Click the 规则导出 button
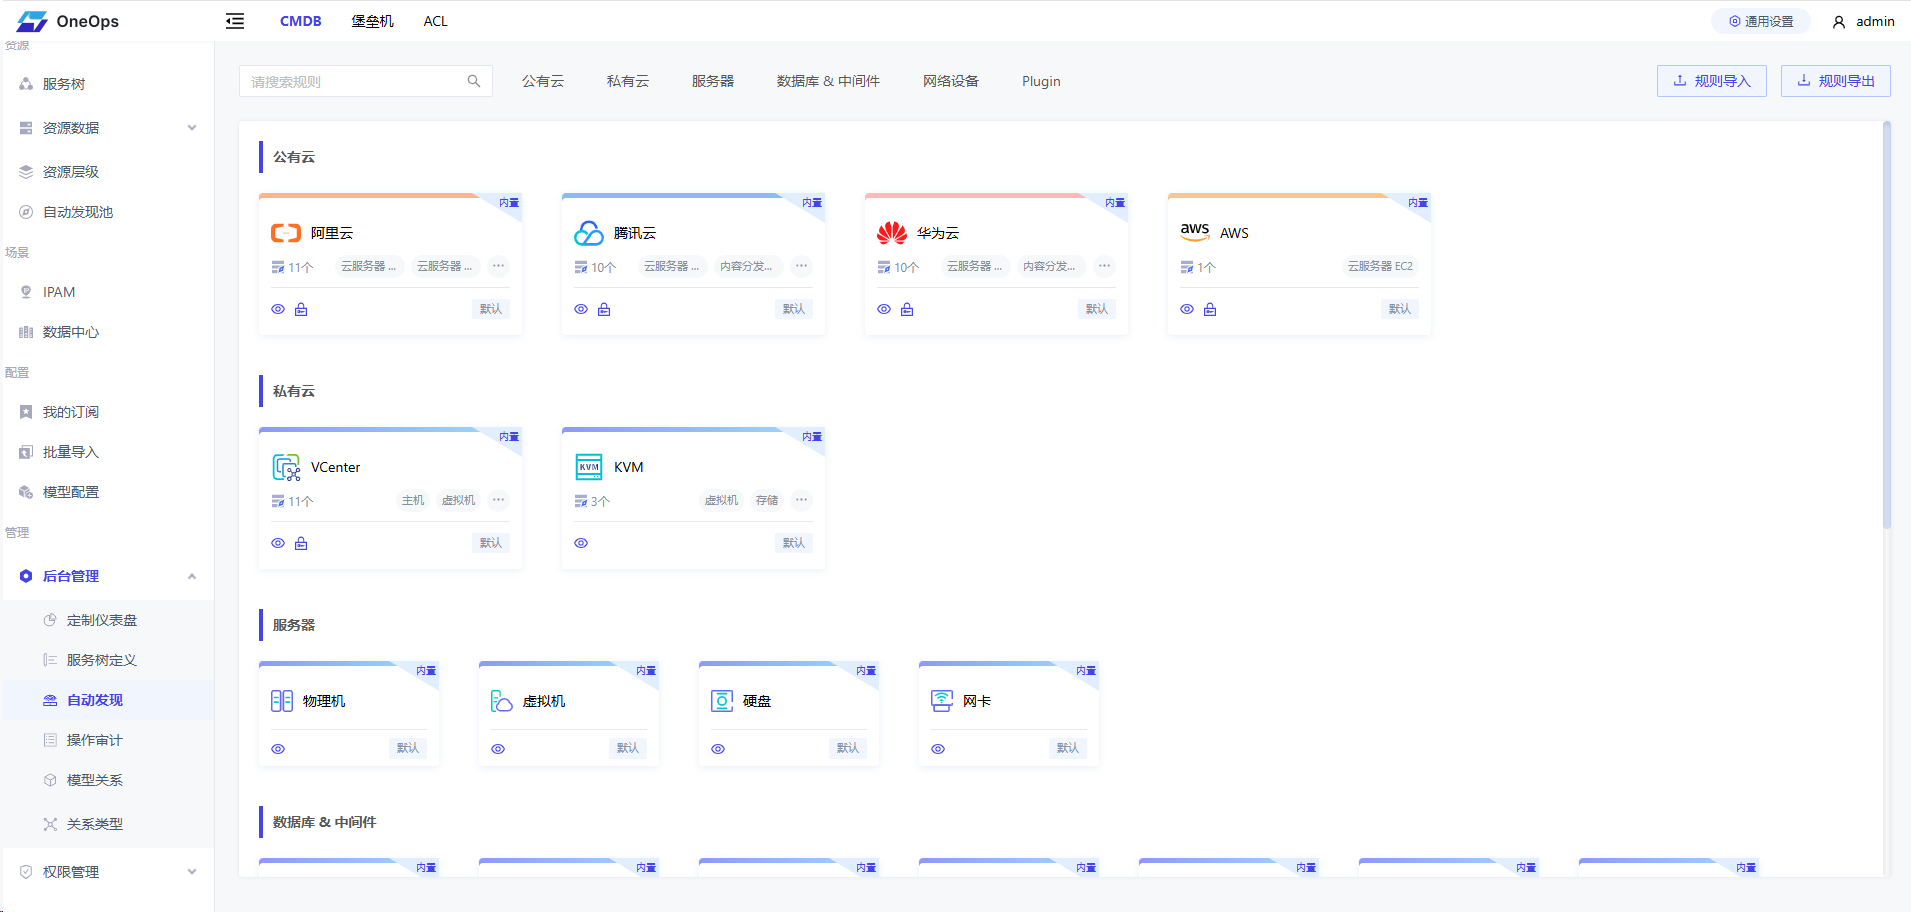Image resolution: width=1911 pixels, height=912 pixels. pos(1835,81)
